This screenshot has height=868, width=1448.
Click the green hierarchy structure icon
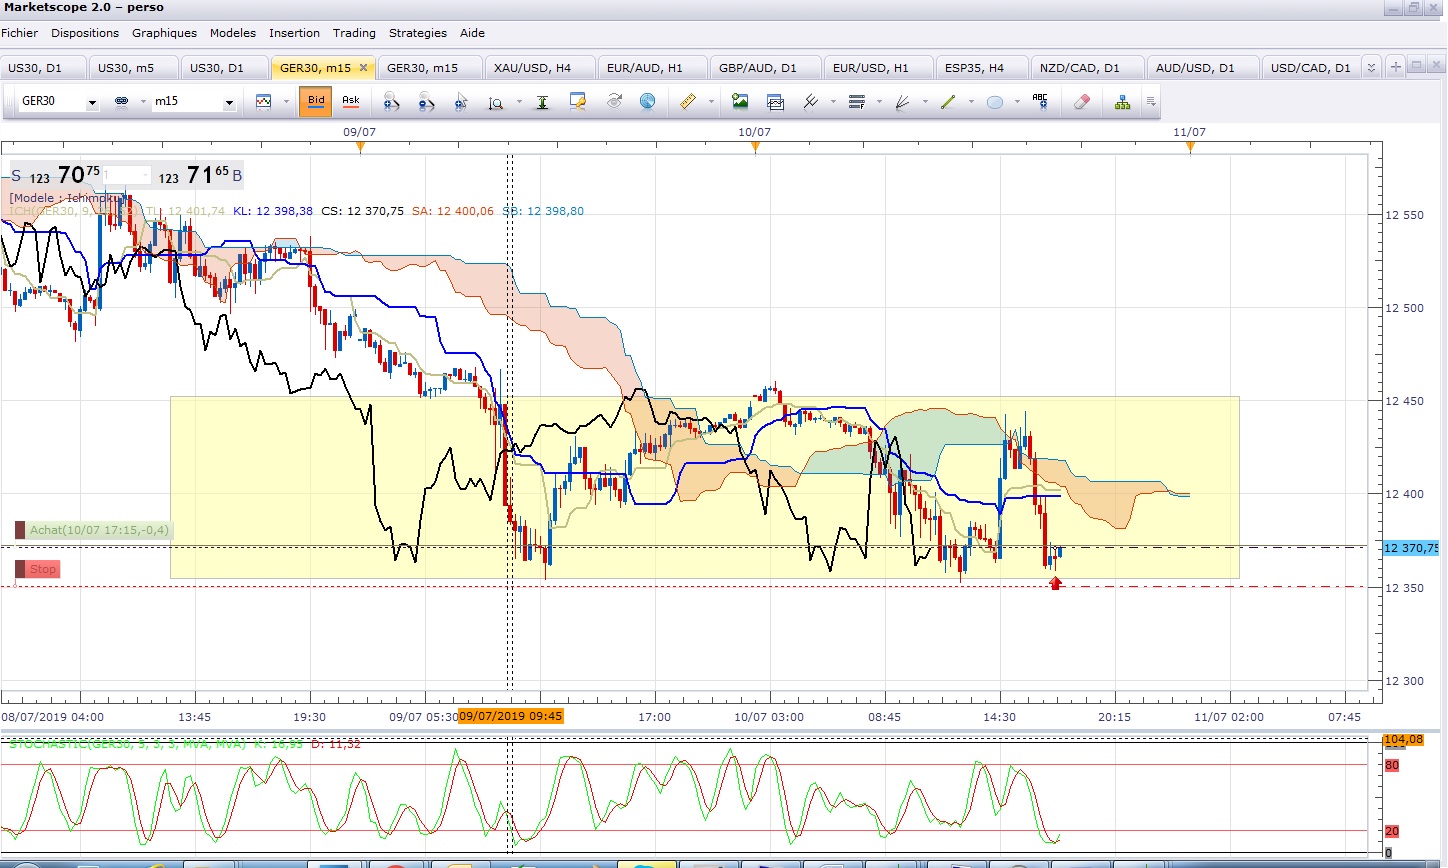1123,101
